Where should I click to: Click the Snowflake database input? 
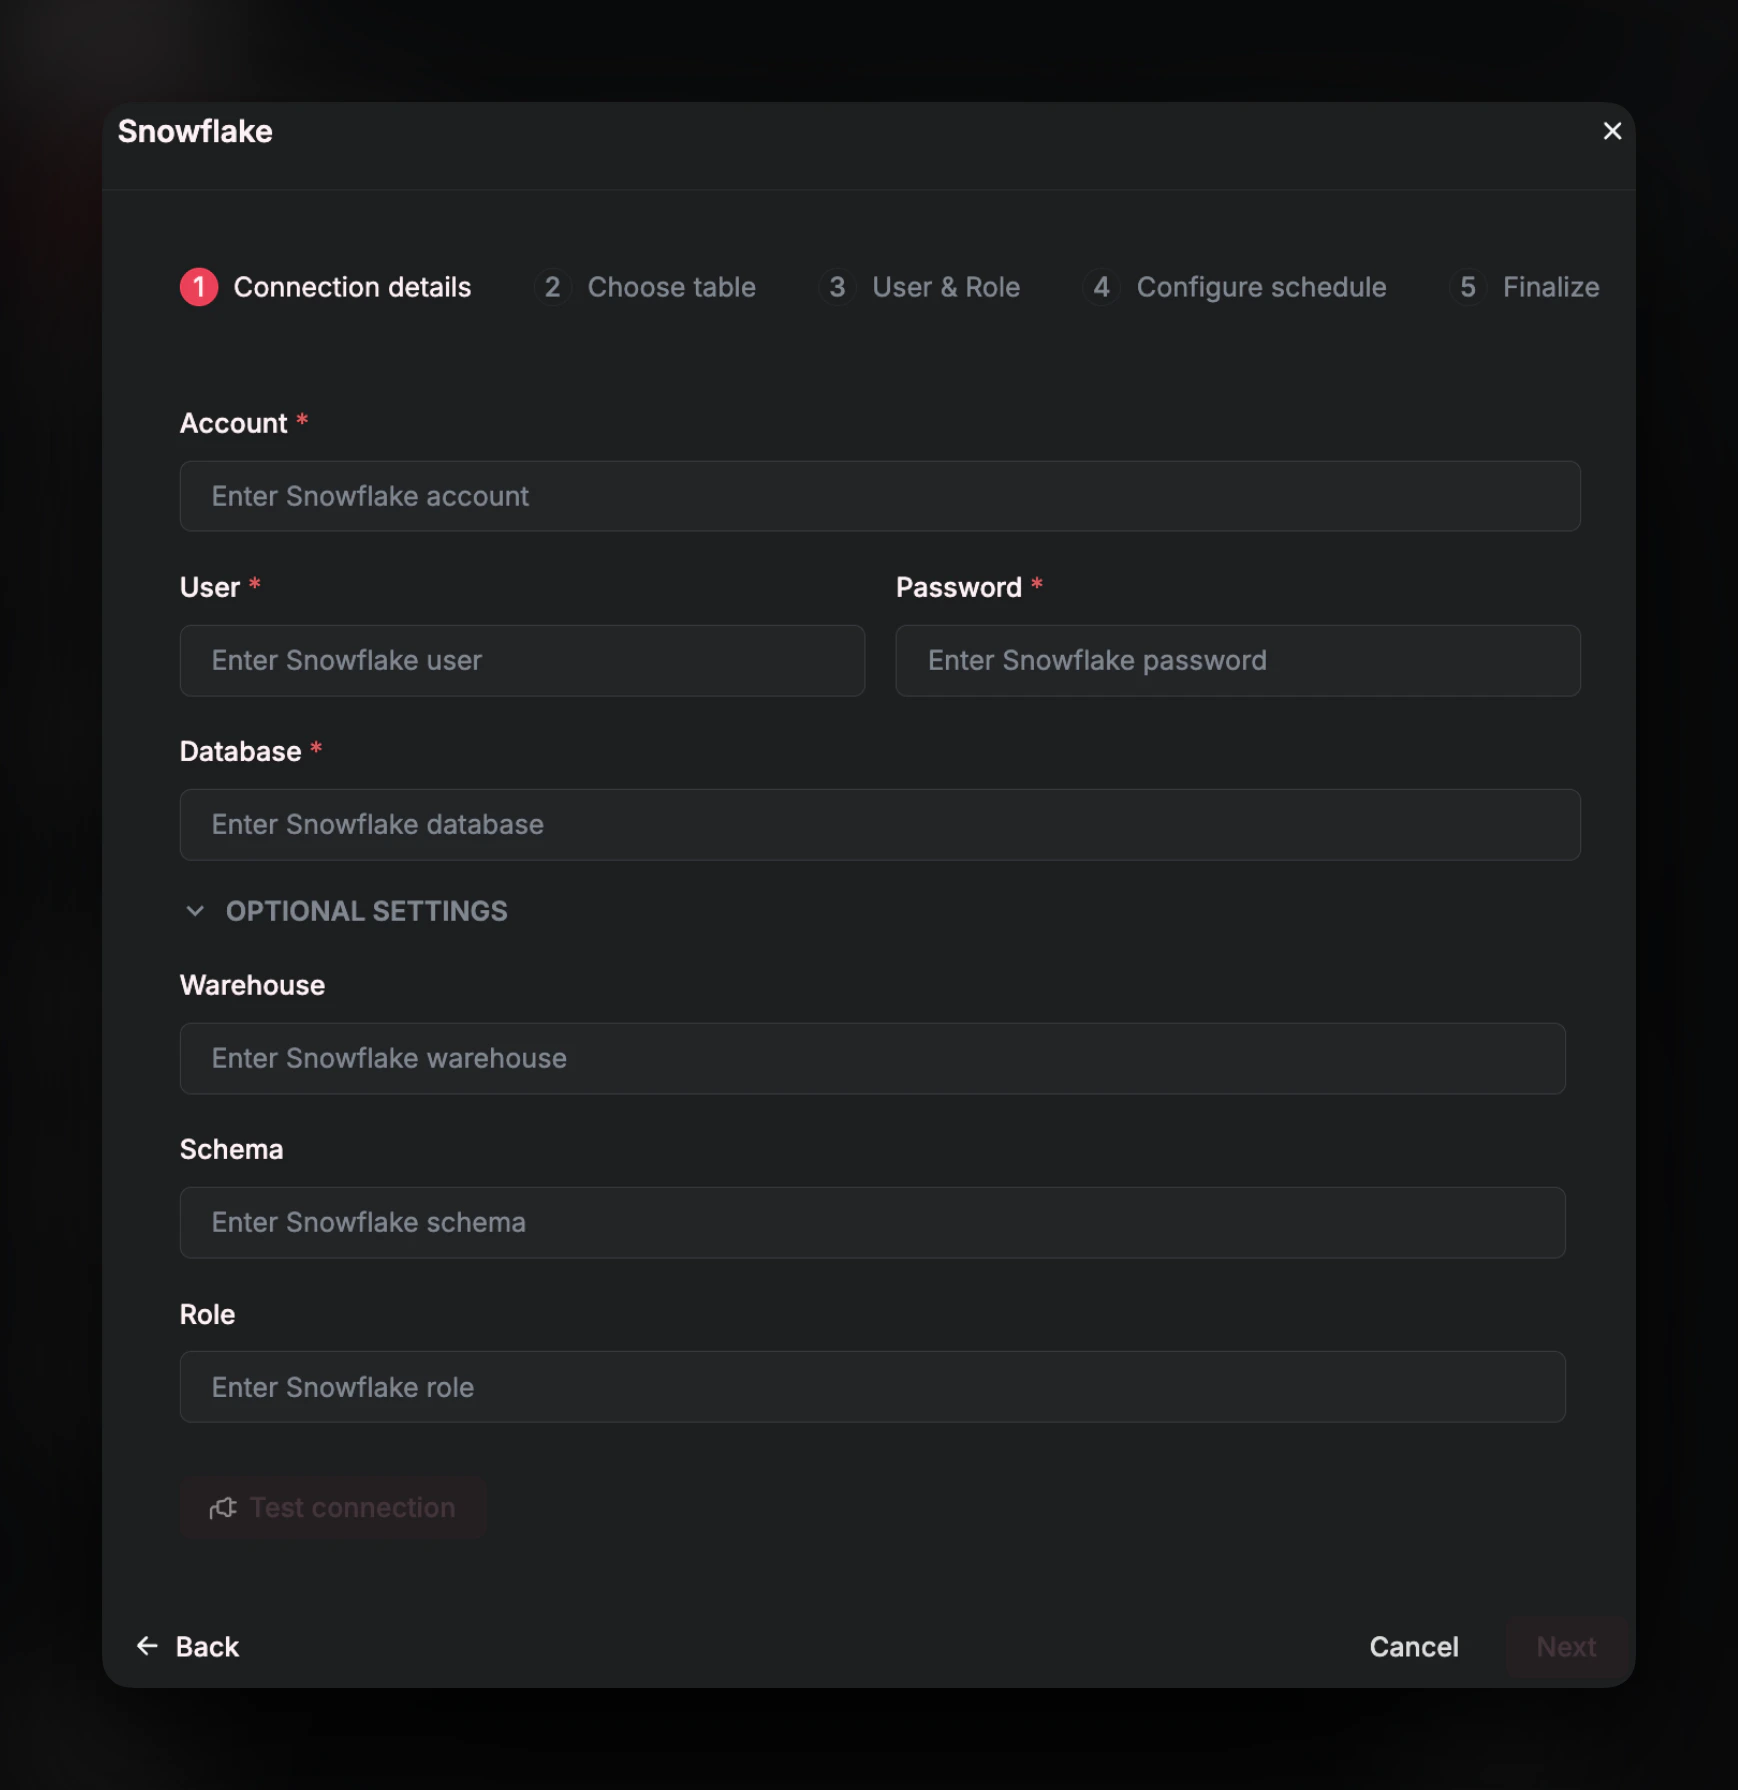click(x=880, y=824)
